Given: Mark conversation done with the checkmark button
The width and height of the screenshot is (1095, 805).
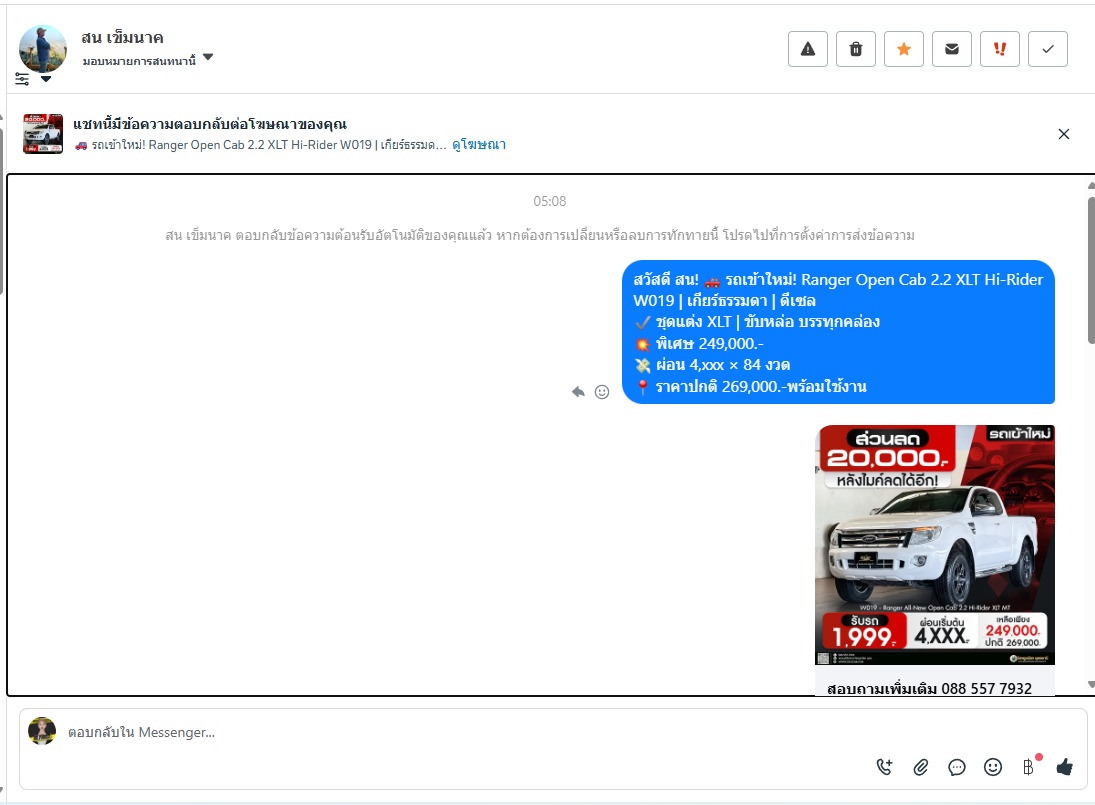Looking at the screenshot, I should (1048, 49).
